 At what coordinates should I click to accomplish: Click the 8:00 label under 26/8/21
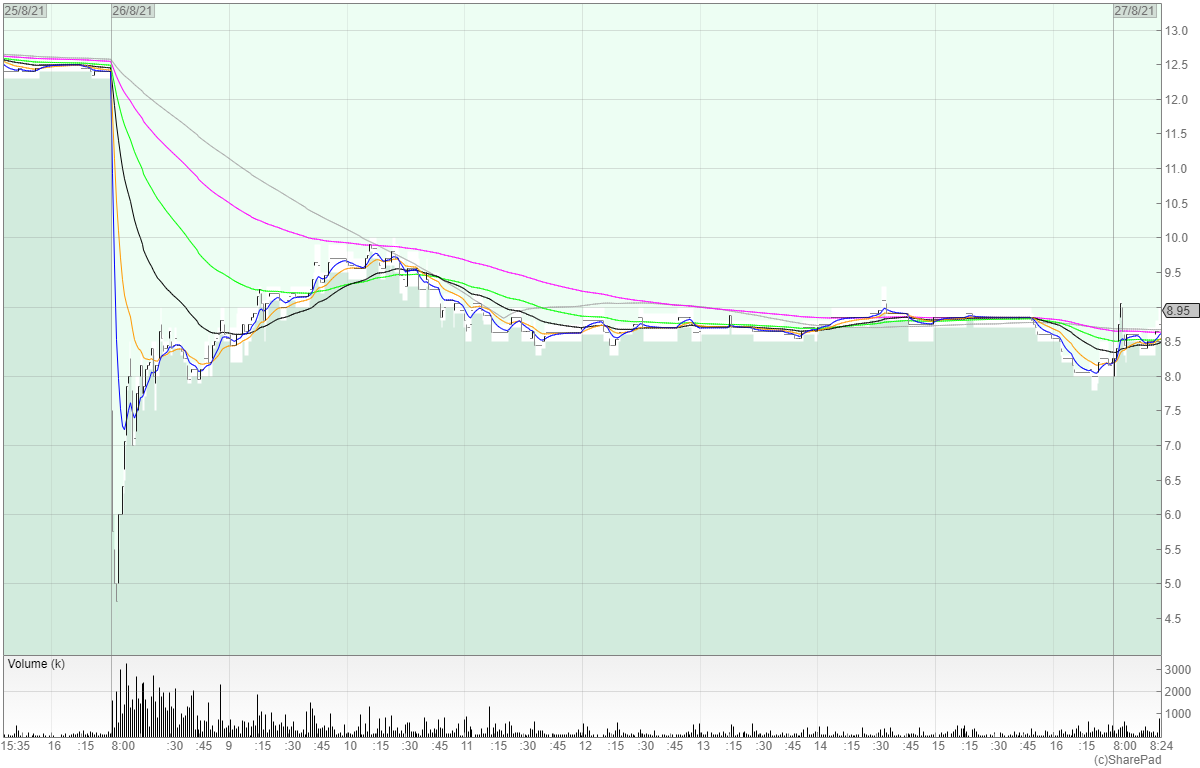click(122, 746)
